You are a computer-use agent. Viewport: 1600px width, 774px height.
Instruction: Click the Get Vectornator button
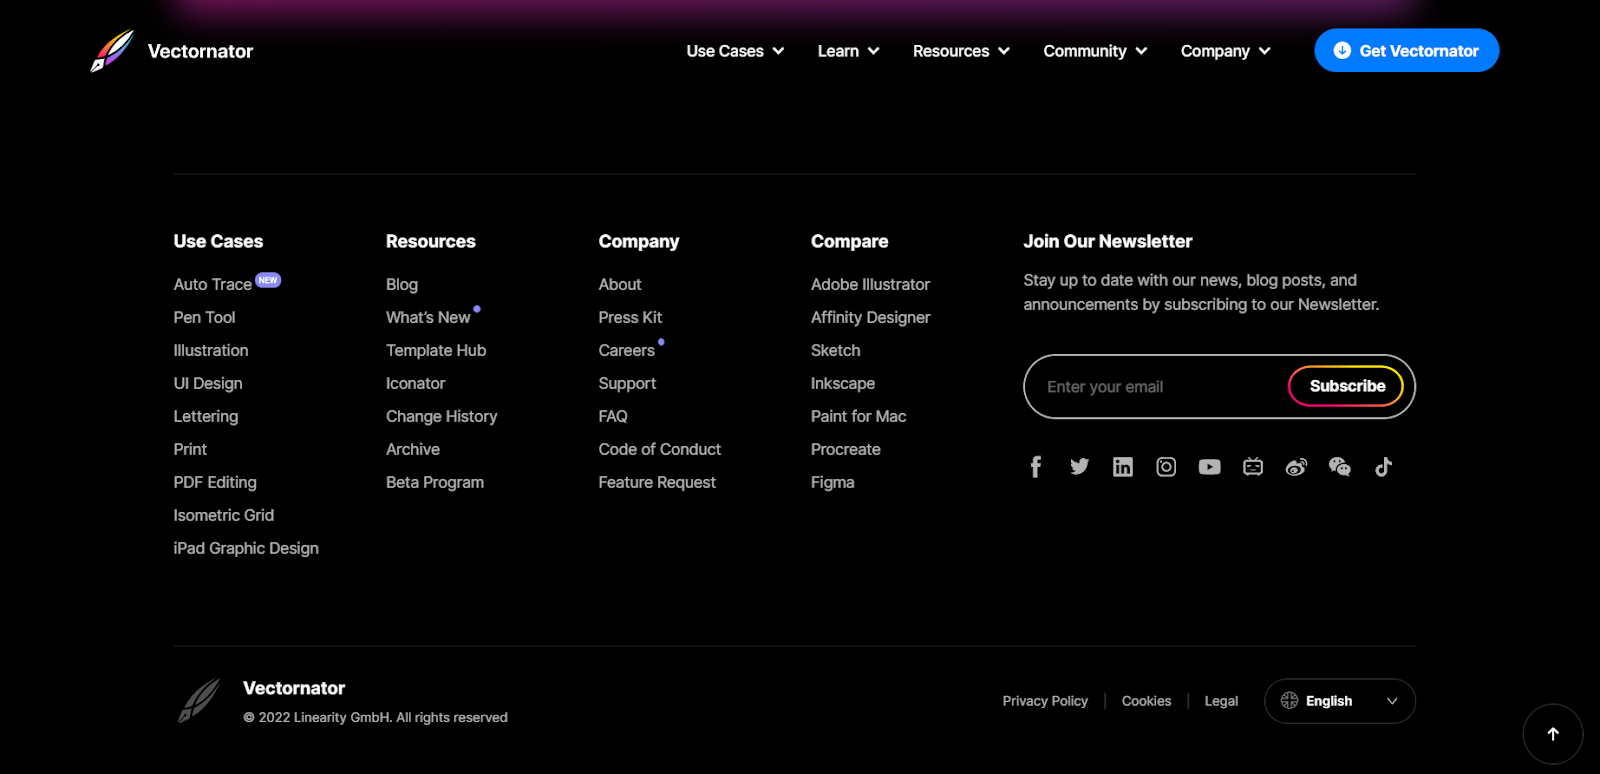point(1406,50)
